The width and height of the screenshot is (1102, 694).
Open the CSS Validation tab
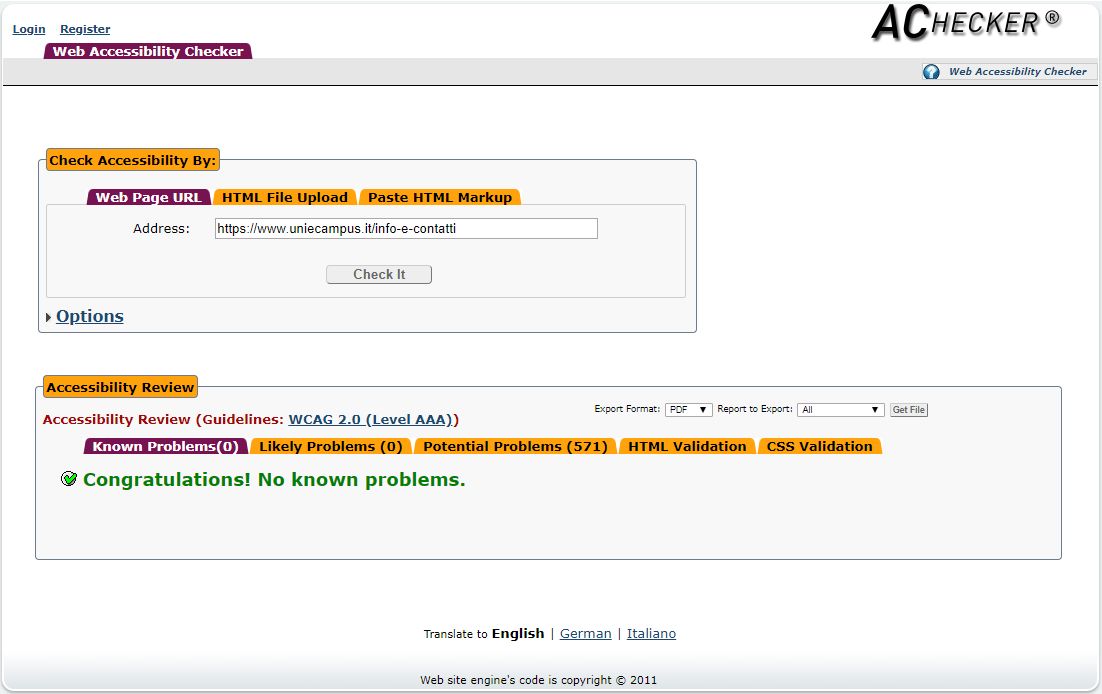pos(819,446)
